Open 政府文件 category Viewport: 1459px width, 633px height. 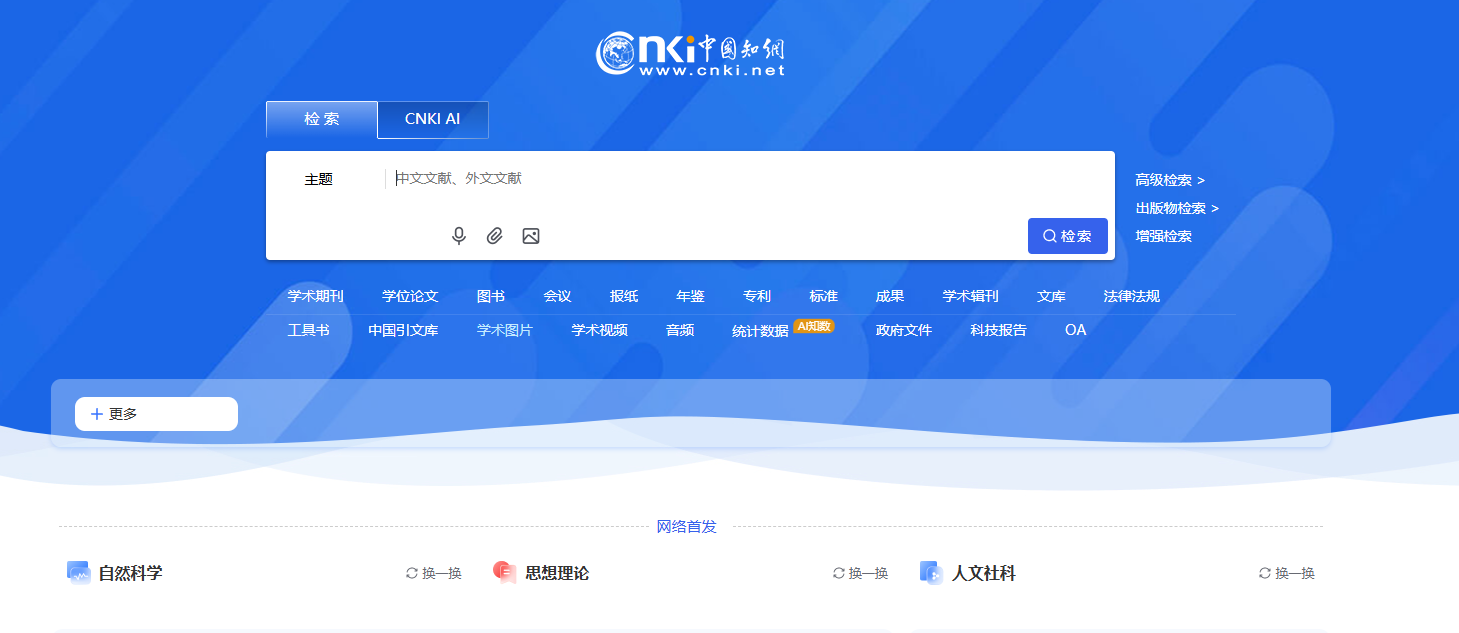[x=904, y=330]
